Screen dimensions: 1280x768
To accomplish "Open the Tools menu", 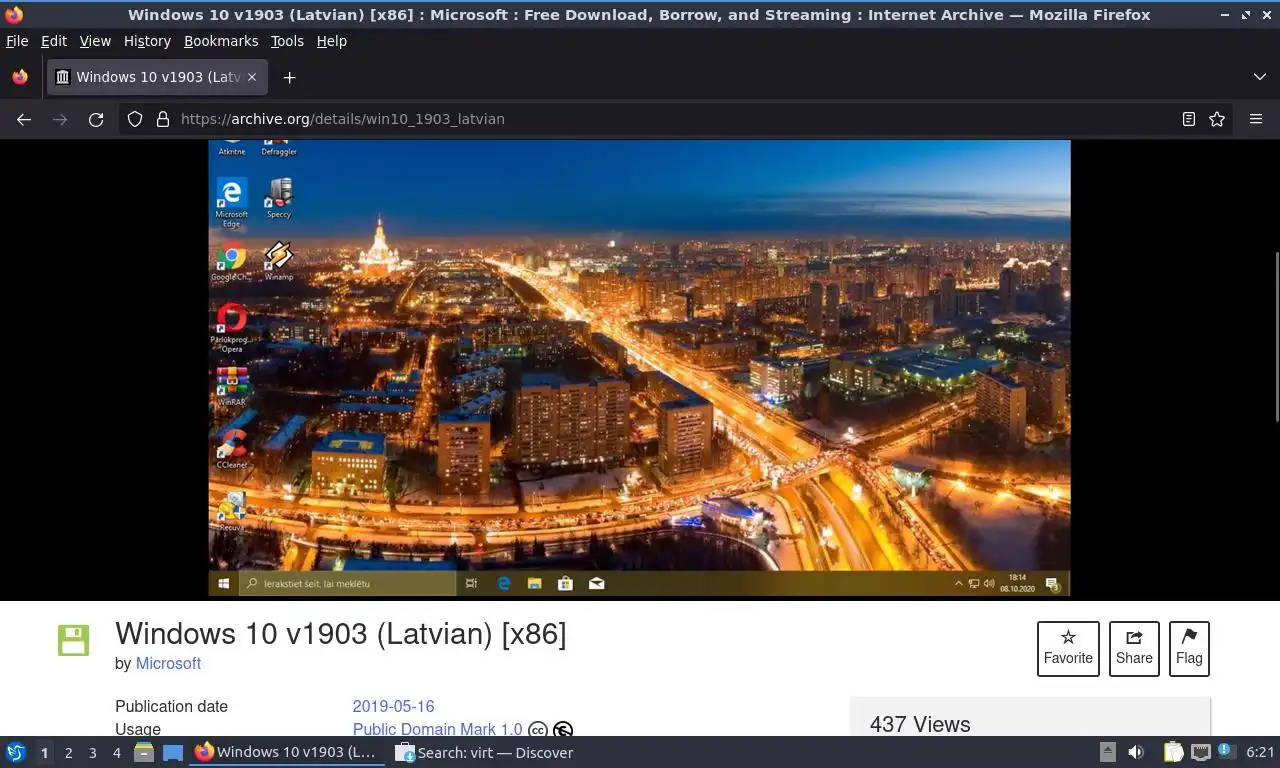I will [x=287, y=41].
